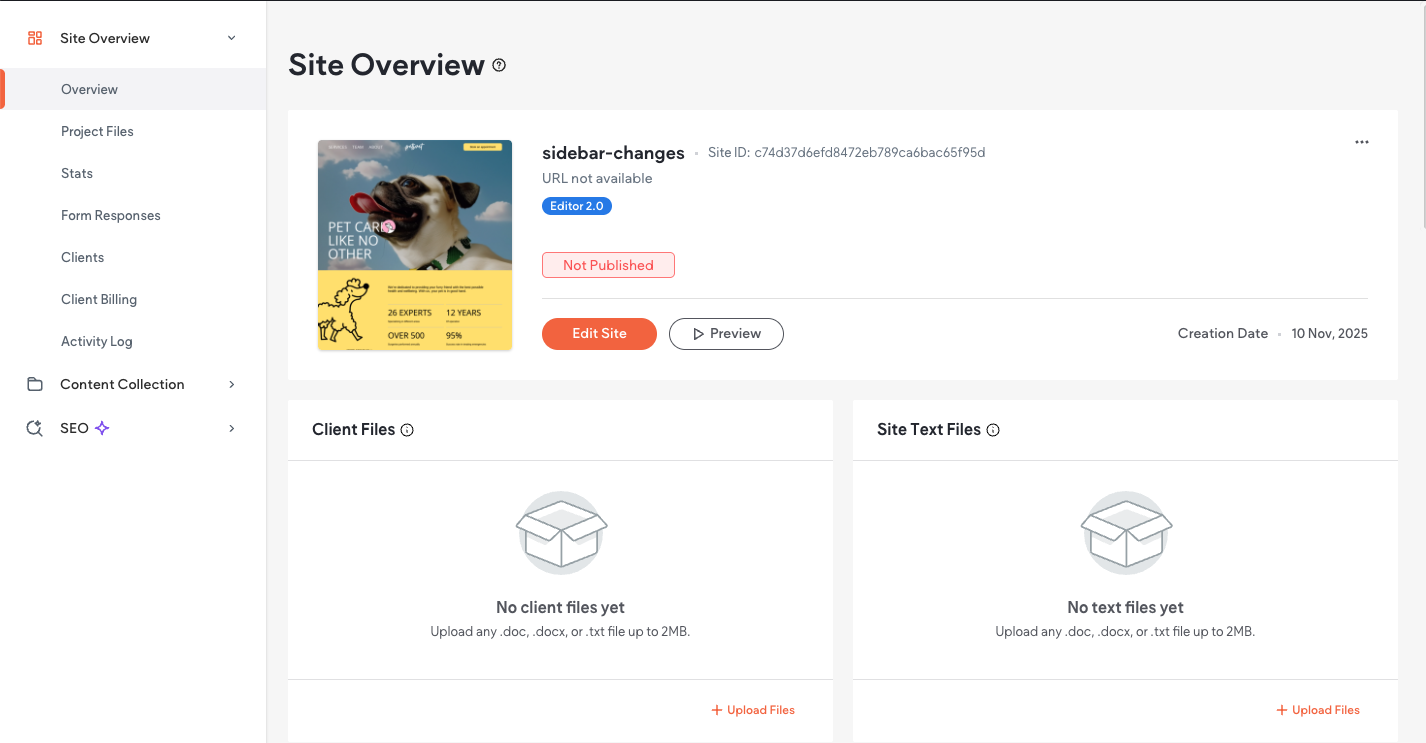Click the URL not available text
The image size is (1426, 743).
597,178
